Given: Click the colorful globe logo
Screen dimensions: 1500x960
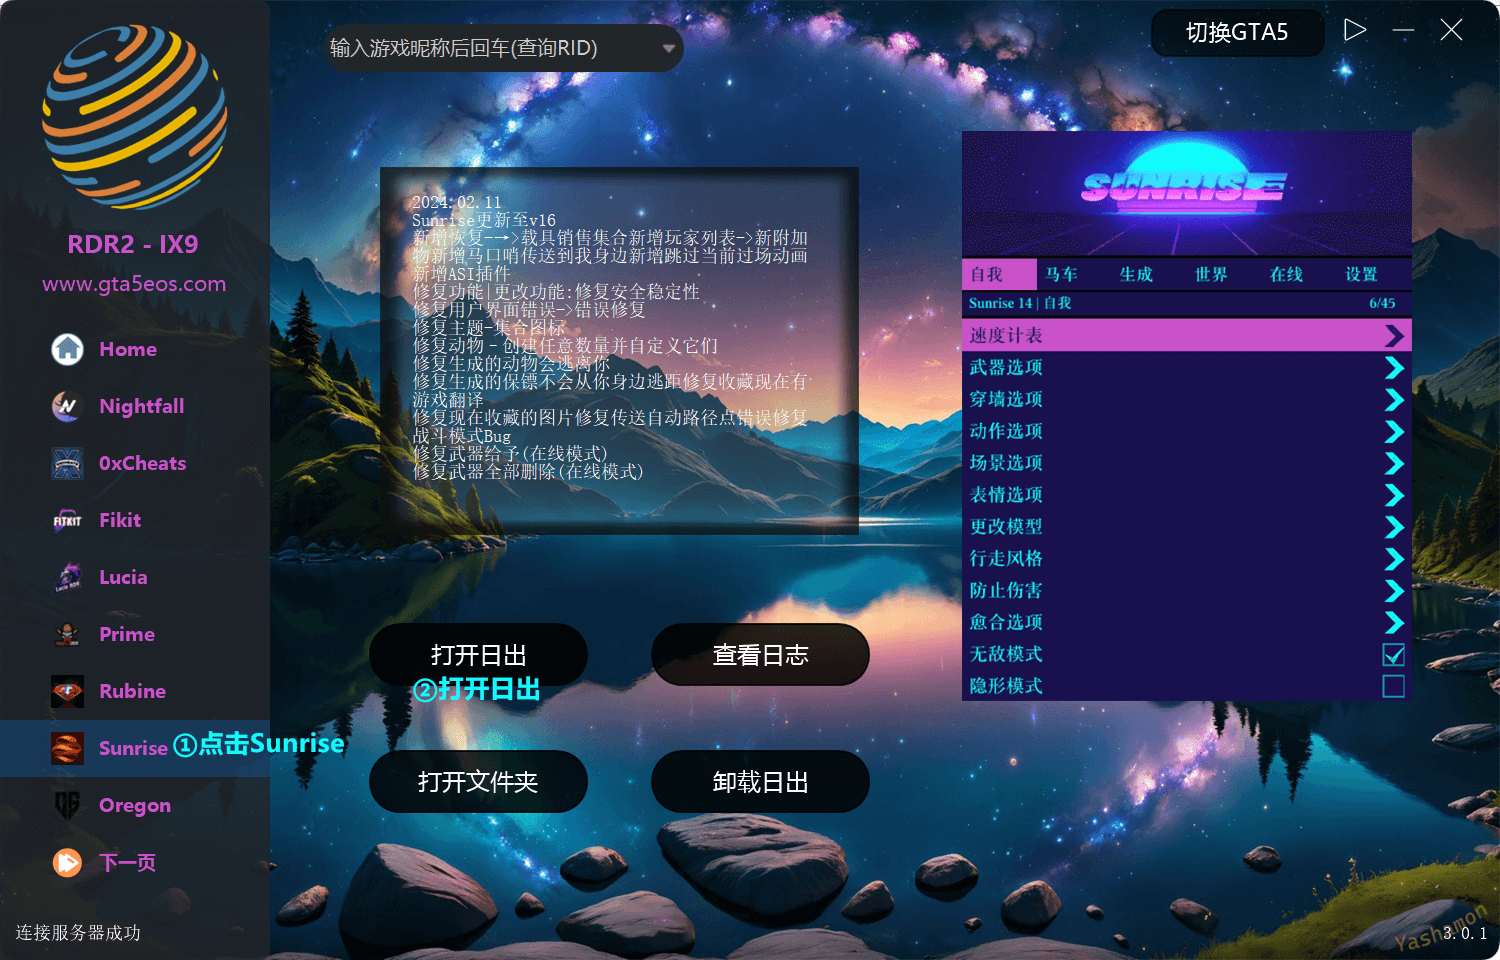Looking at the screenshot, I should pos(135,117).
